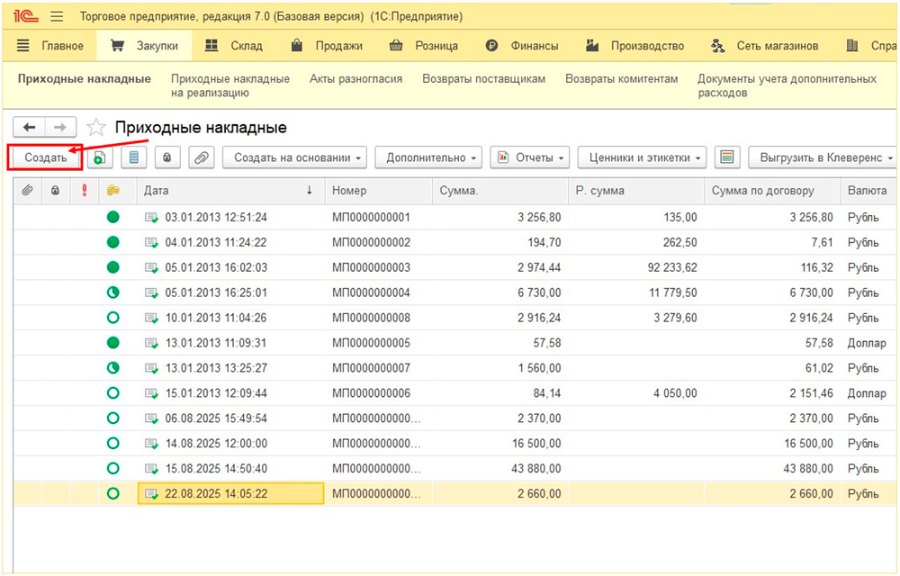Image resolution: width=900 pixels, height=576 pixels.
Task: Sort by the Номер column header
Action: click(379, 190)
